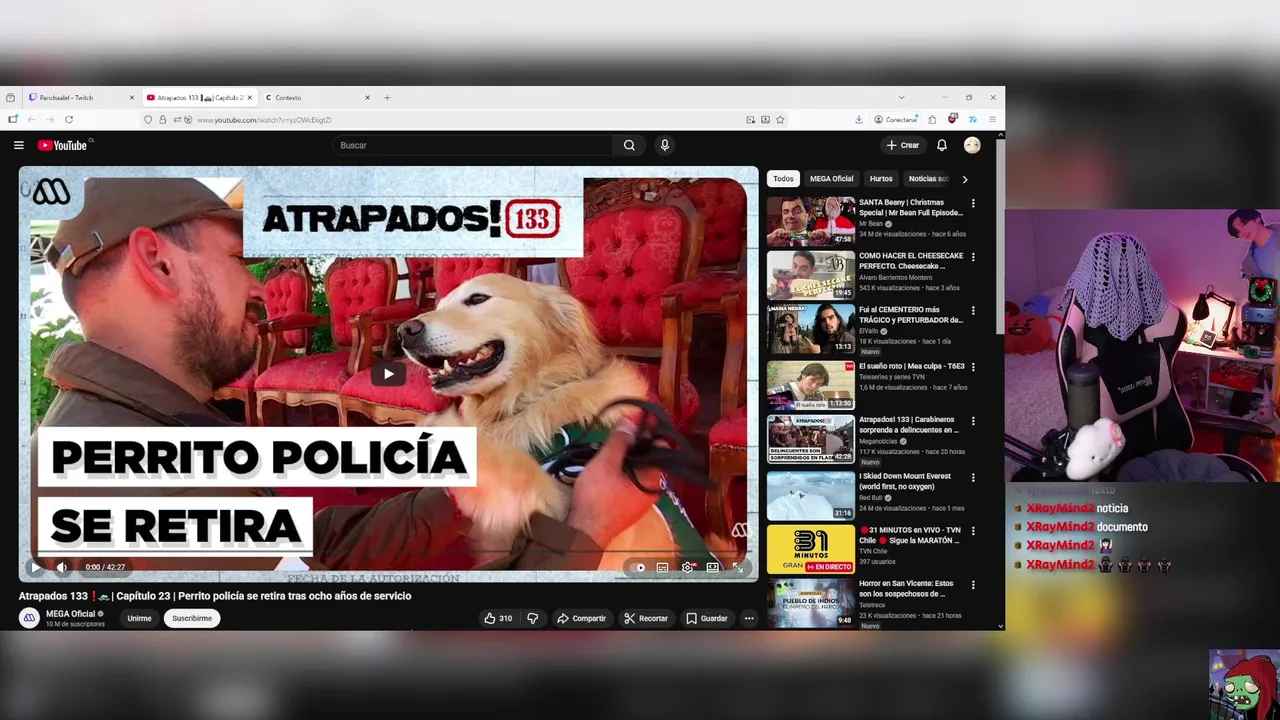Open the browser application hamburger menu
The width and height of the screenshot is (1280, 720).
coord(992,120)
